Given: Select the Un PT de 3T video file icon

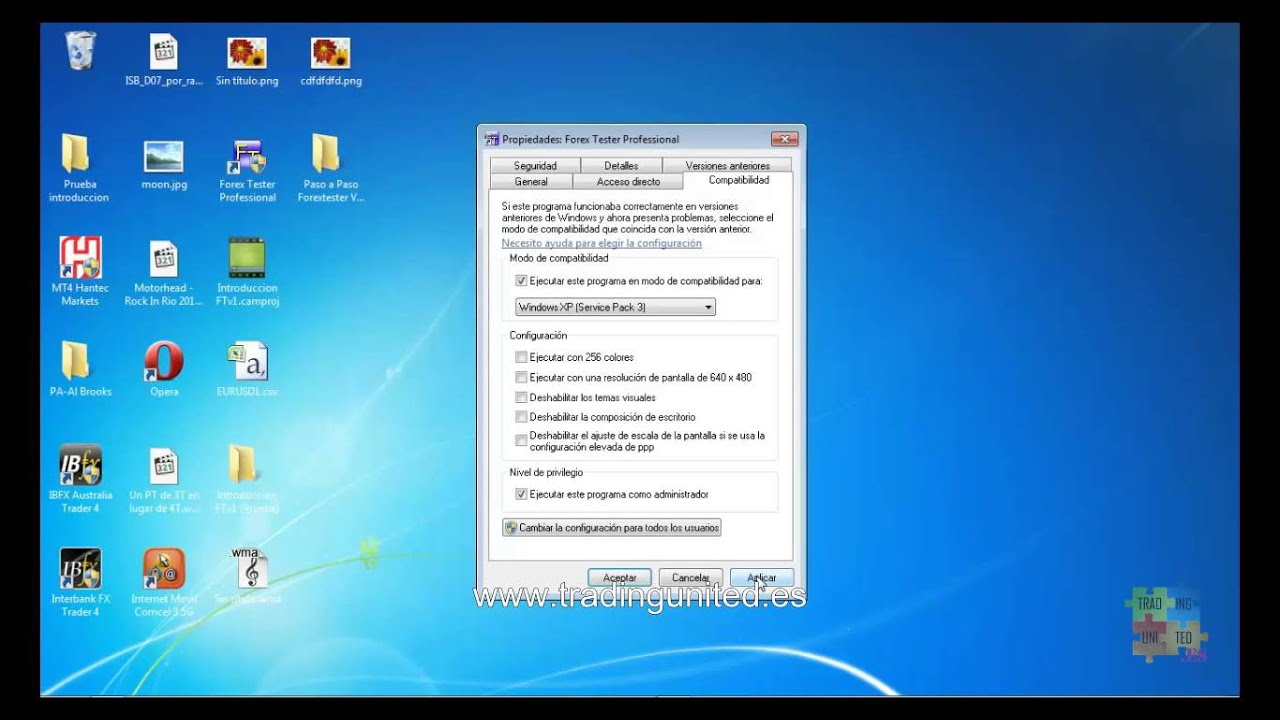Looking at the screenshot, I should 163,465.
